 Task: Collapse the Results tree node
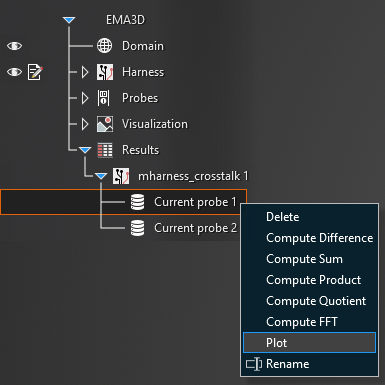click(85, 150)
